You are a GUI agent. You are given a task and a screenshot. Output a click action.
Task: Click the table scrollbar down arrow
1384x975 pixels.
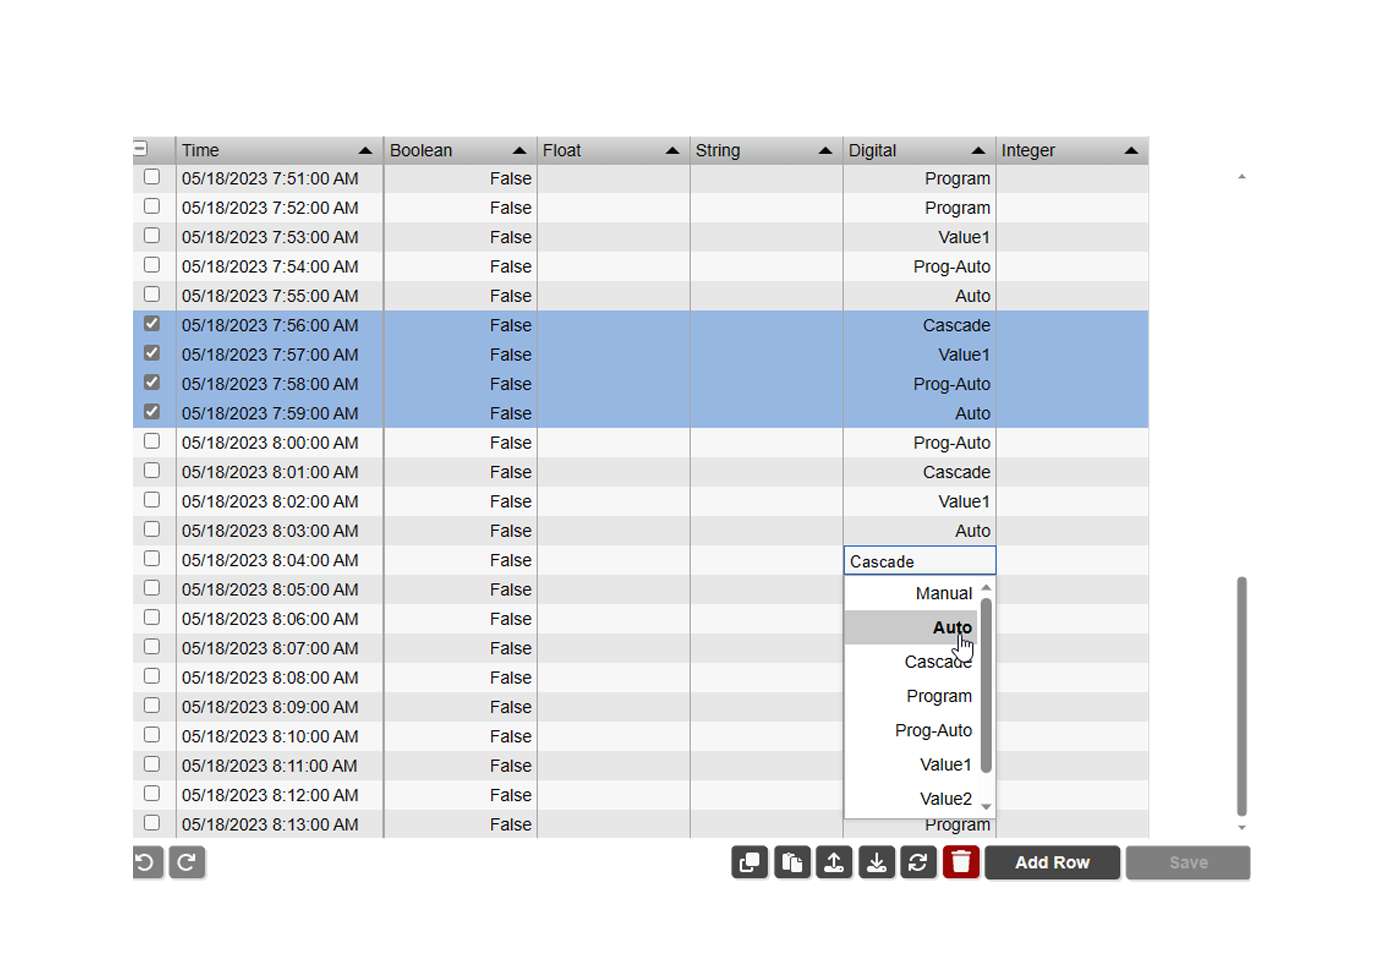[1242, 827]
